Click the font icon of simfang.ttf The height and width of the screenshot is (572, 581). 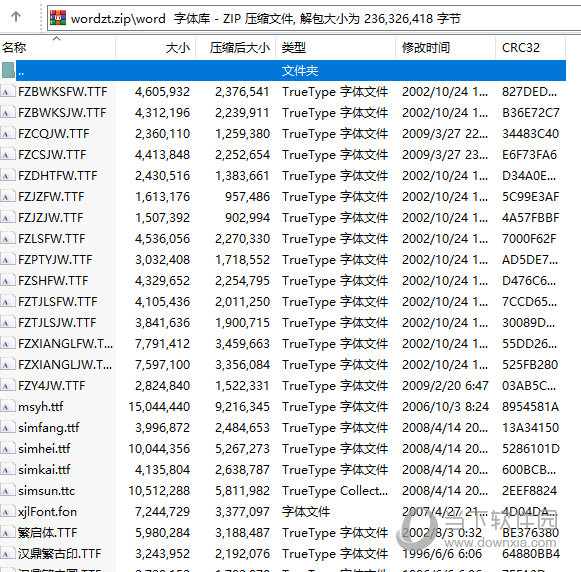pos(7,428)
